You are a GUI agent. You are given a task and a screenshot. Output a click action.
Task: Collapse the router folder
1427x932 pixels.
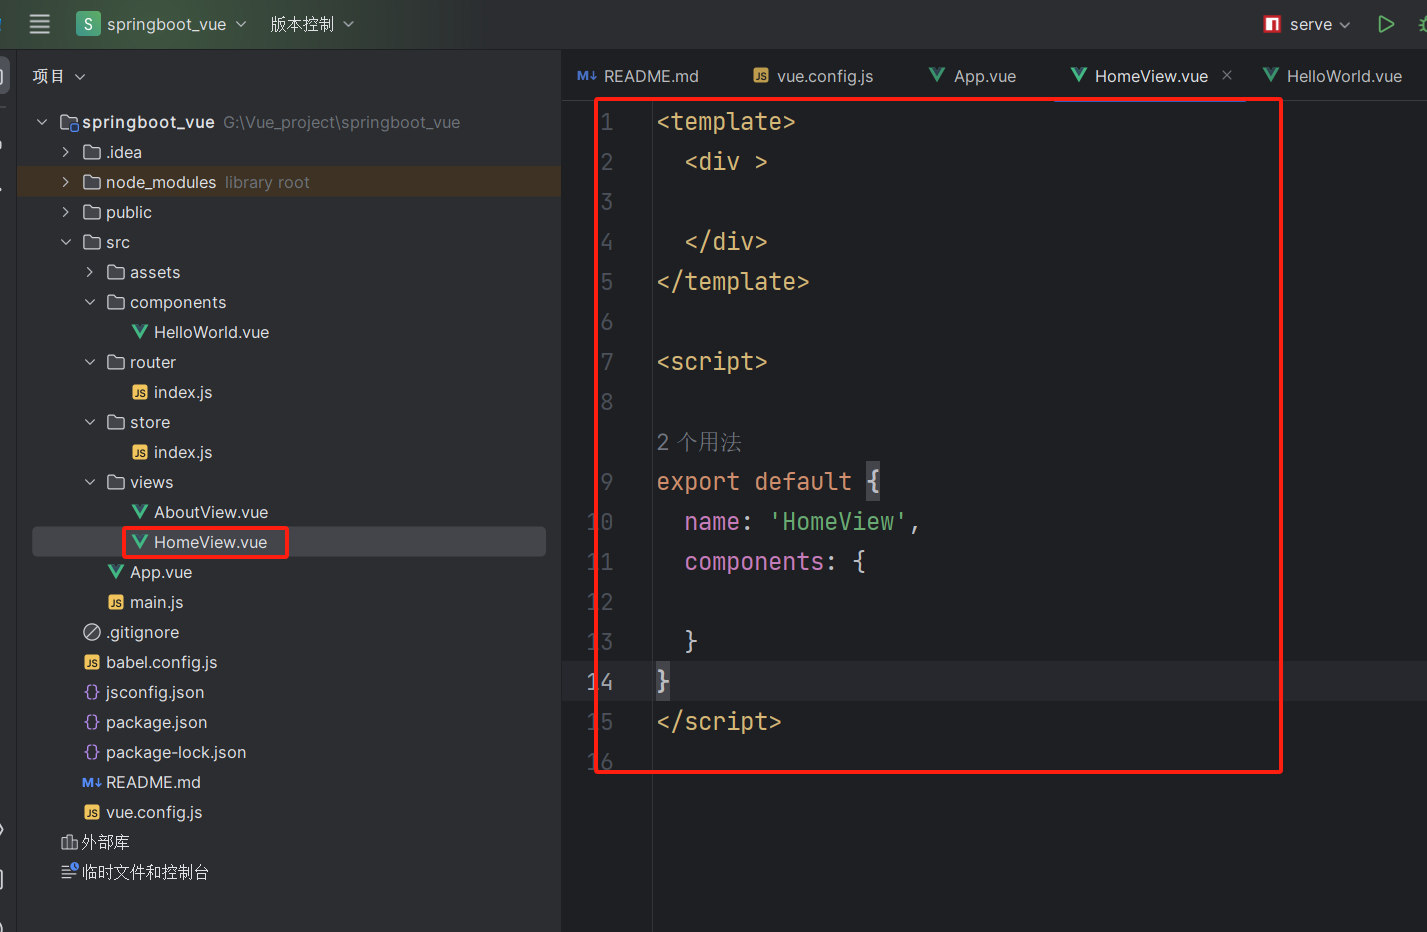[90, 362]
